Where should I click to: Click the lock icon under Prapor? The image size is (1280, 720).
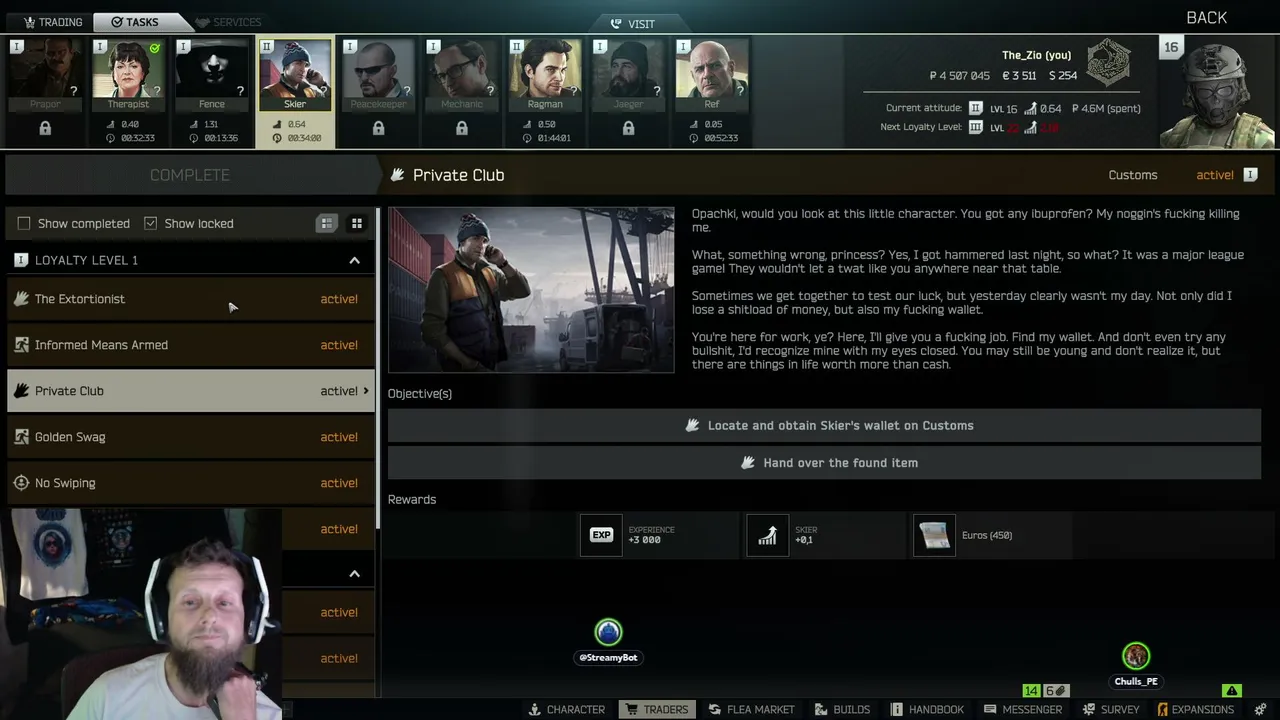click(x=45, y=128)
